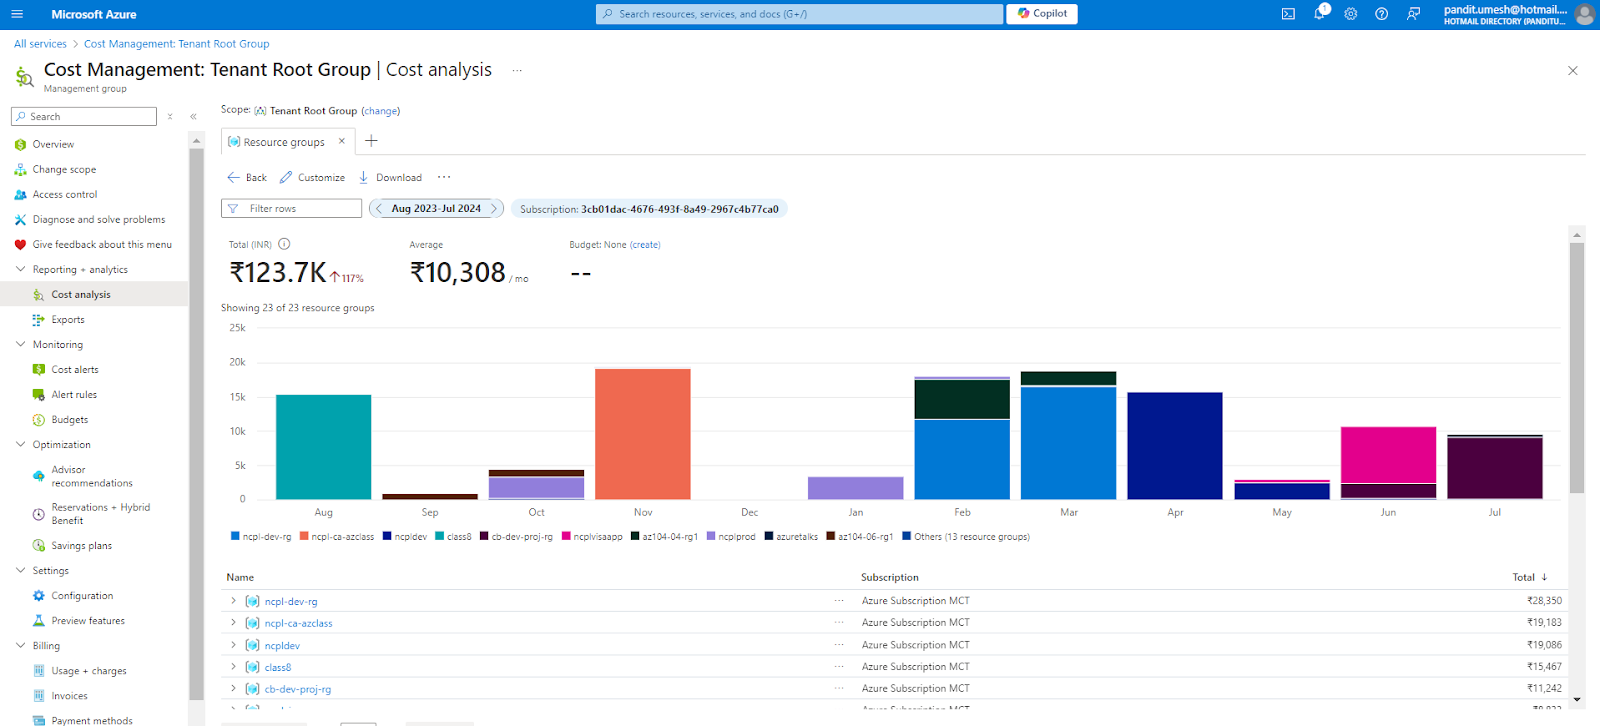Open the account avatar menu
Image resolution: width=1600 pixels, height=726 pixels.
click(1584, 14)
